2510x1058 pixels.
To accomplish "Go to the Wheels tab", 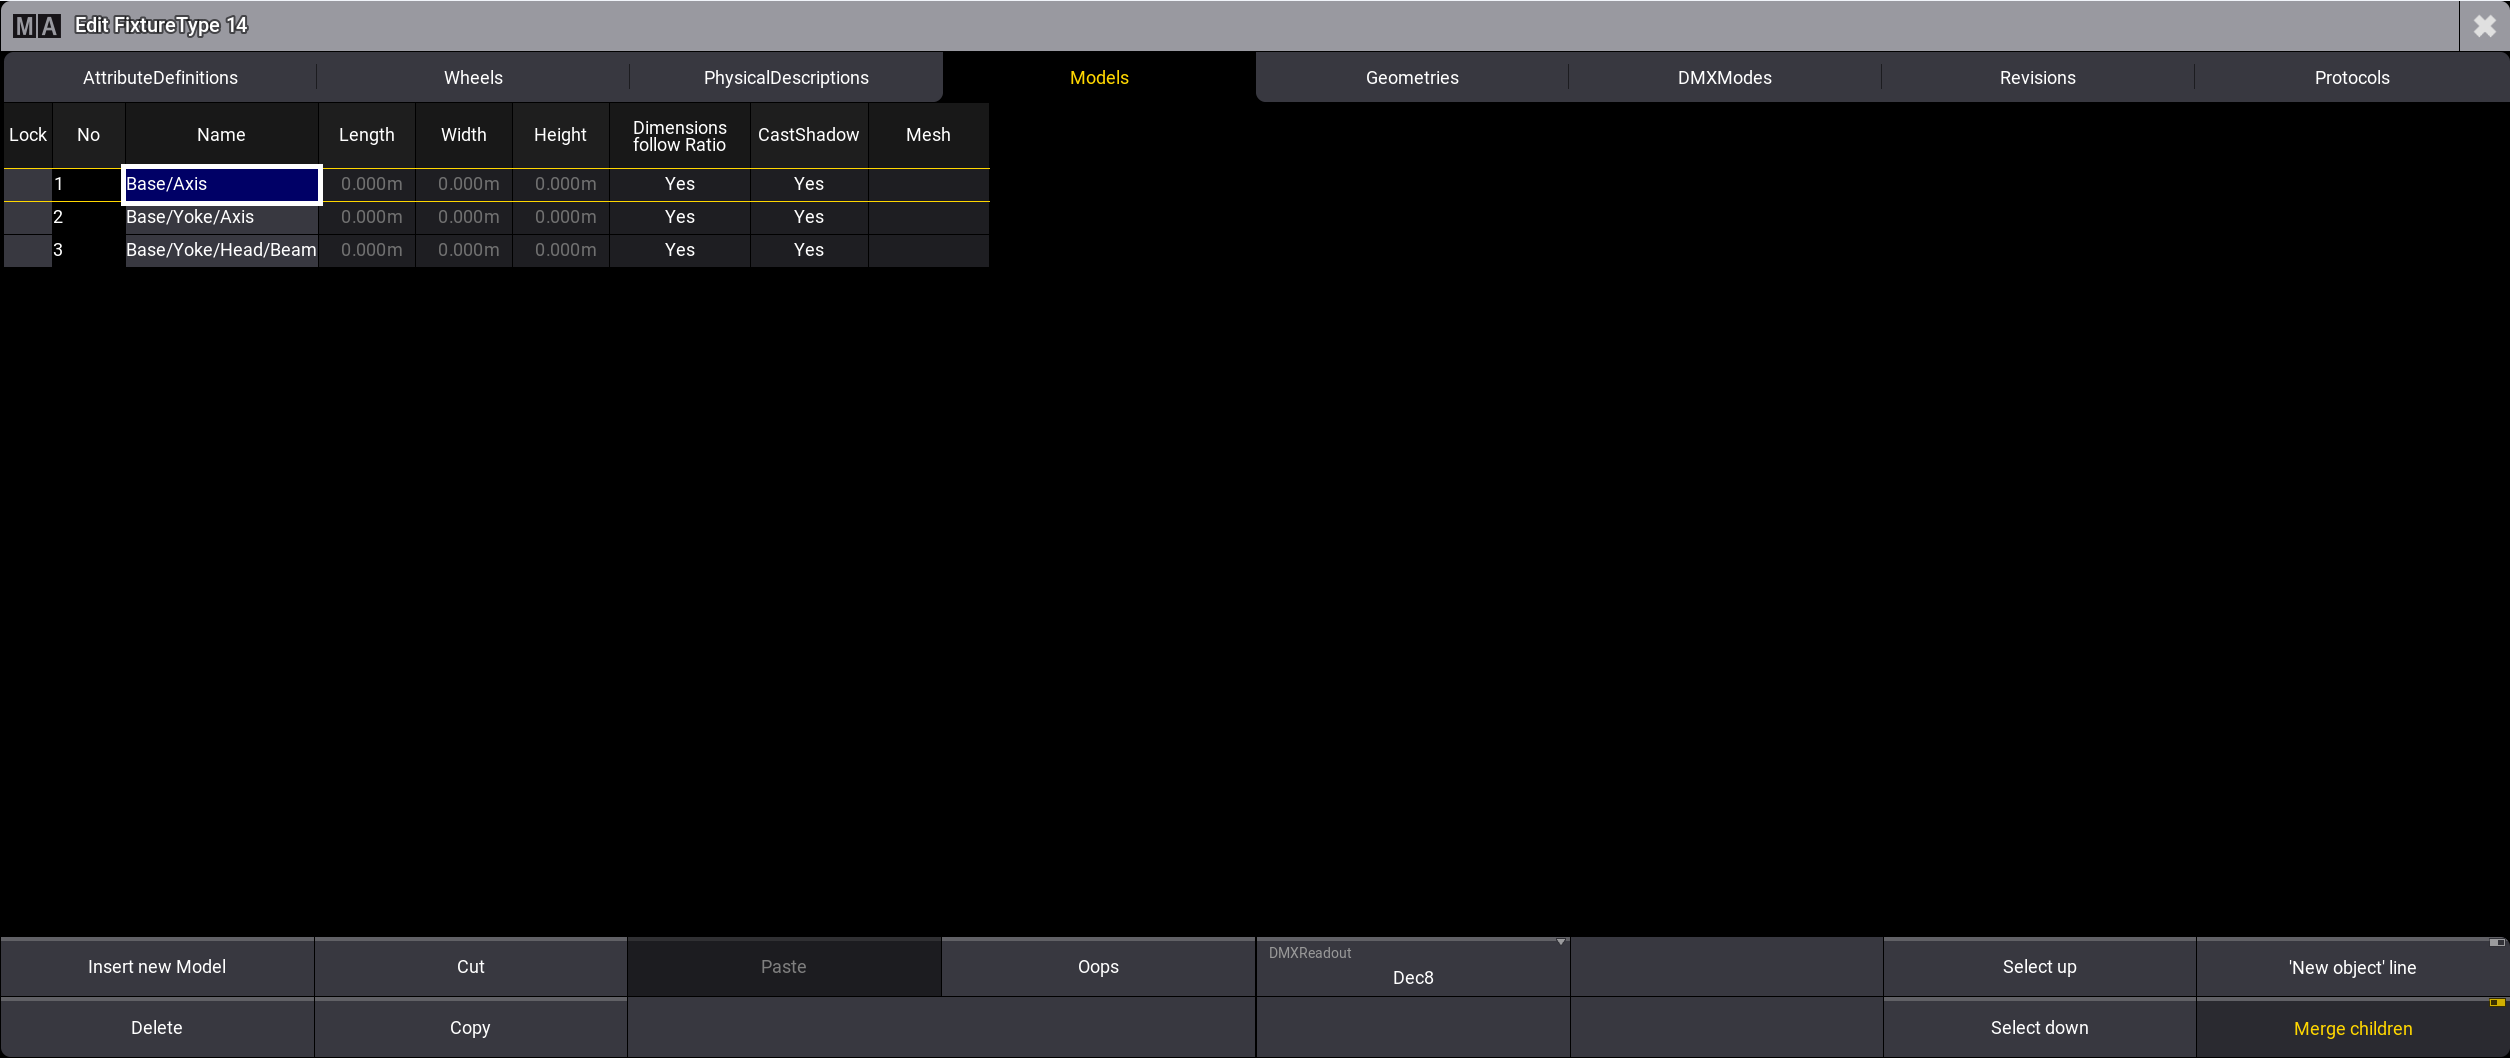I will pyautogui.click(x=473, y=78).
